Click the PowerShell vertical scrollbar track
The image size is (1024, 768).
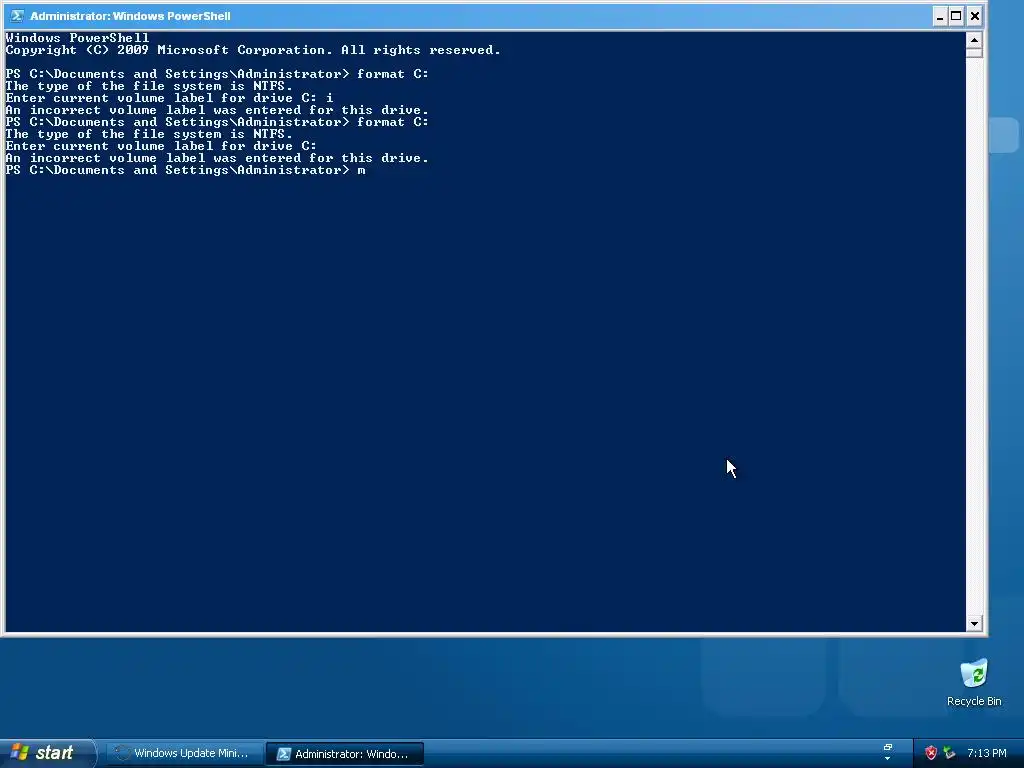tap(974, 336)
